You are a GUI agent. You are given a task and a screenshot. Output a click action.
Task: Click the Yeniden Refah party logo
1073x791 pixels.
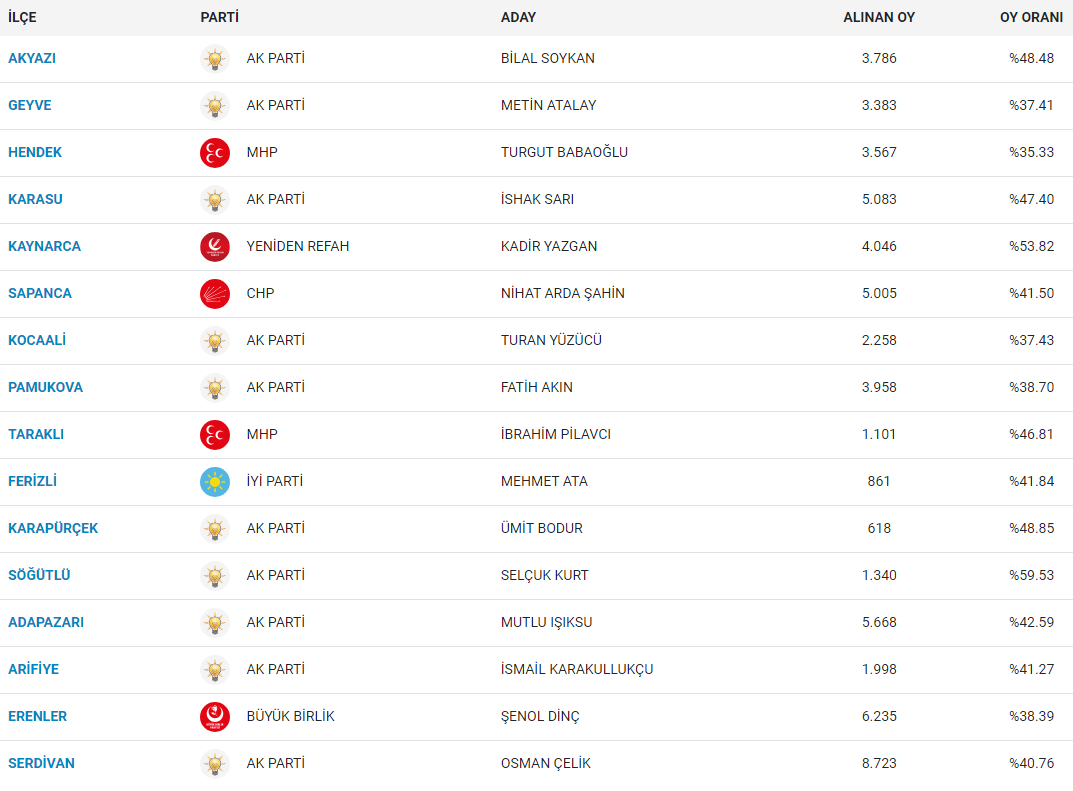[215, 246]
